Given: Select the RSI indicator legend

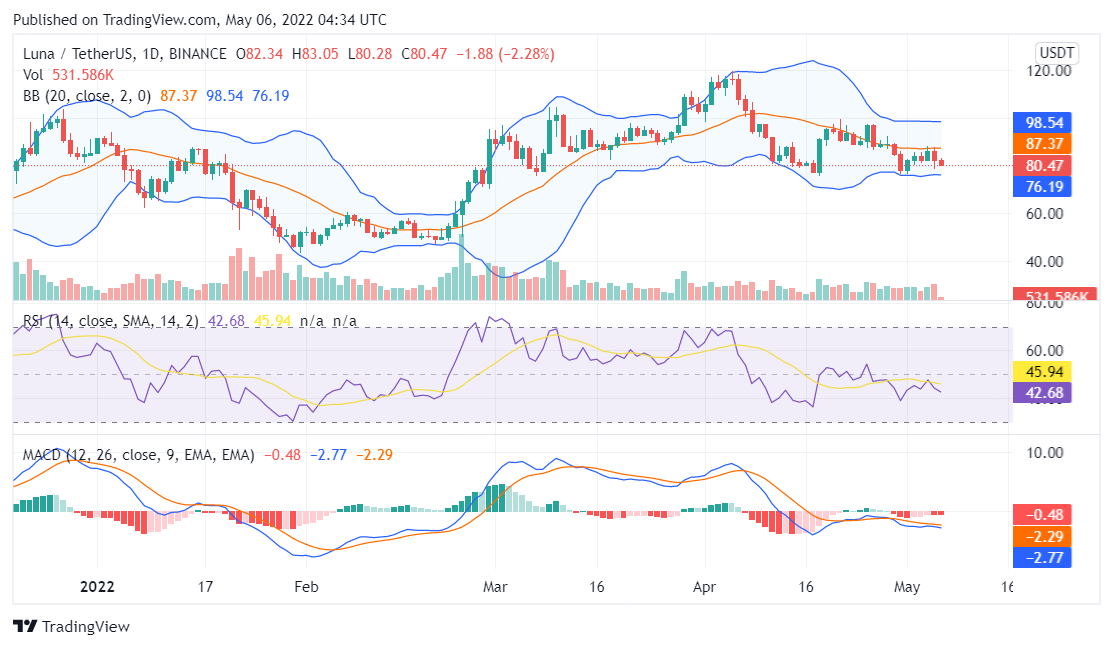Looking at the screenshot, I should [x=110, y=321].
